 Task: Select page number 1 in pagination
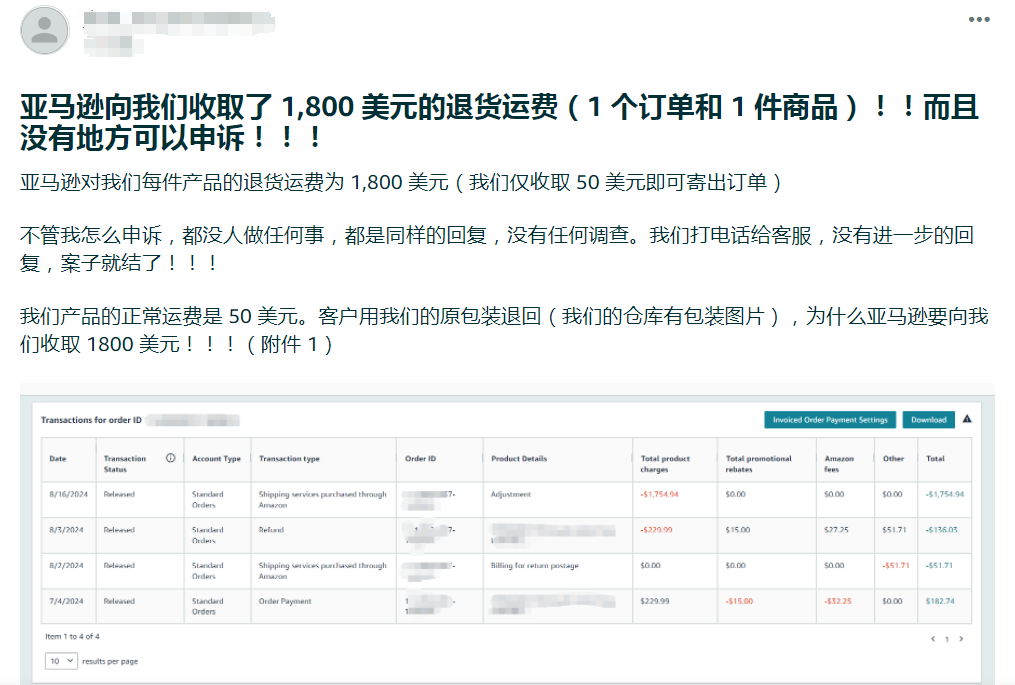click(946, 640)
